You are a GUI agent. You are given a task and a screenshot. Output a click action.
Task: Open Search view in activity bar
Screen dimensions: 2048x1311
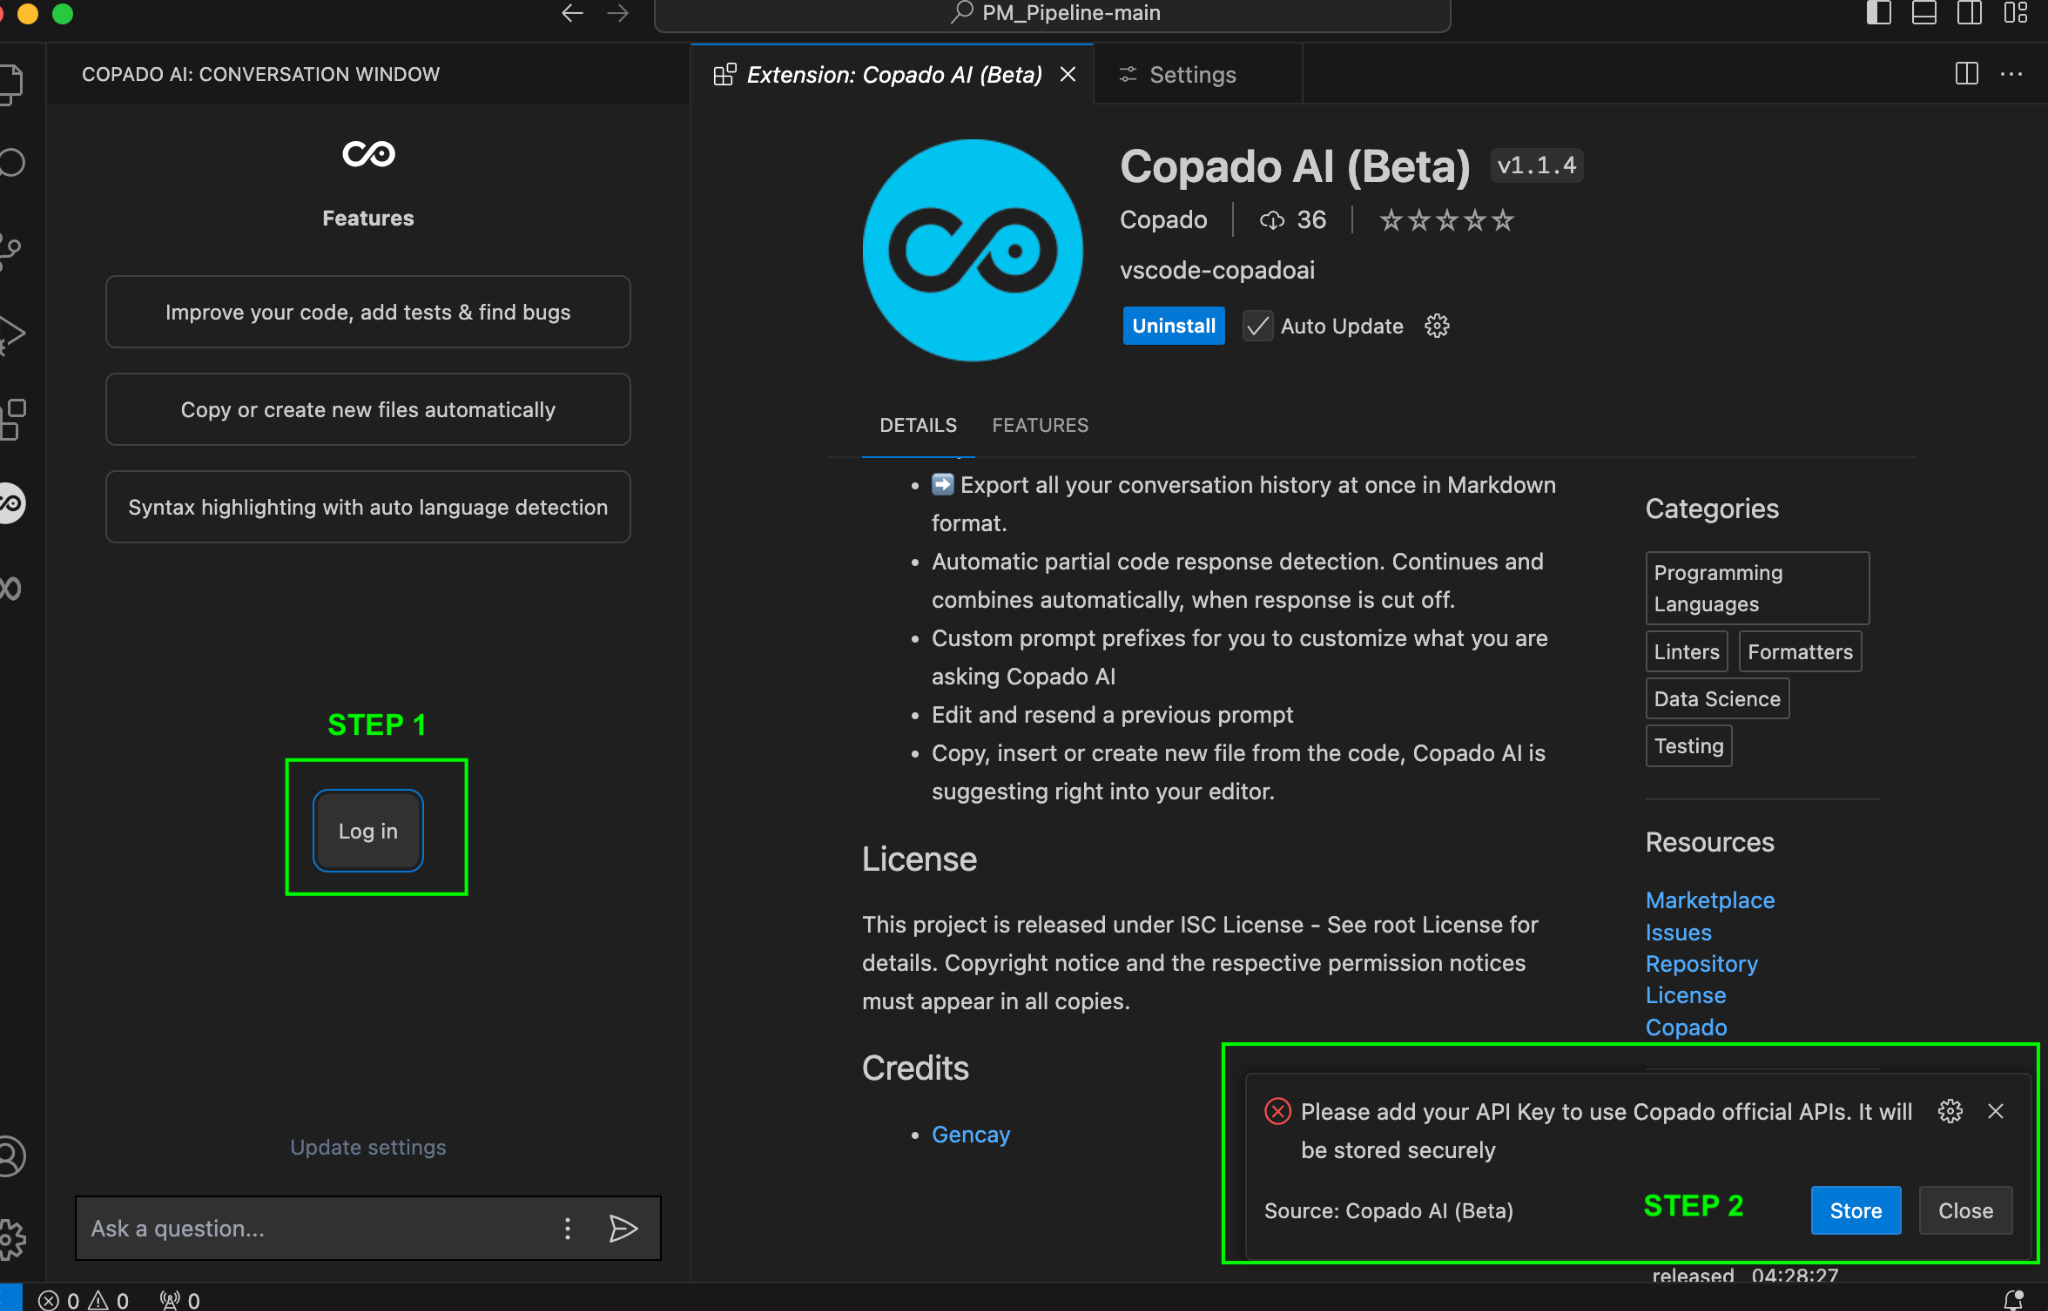(12, 163)
